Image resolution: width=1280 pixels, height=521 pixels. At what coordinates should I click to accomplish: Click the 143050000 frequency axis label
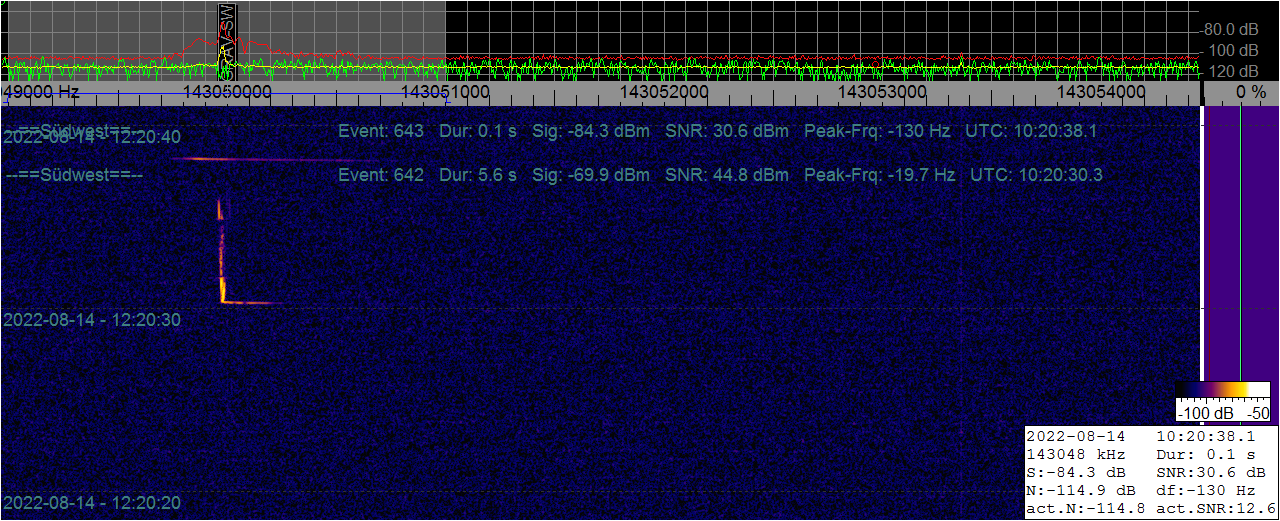[227, 91]
